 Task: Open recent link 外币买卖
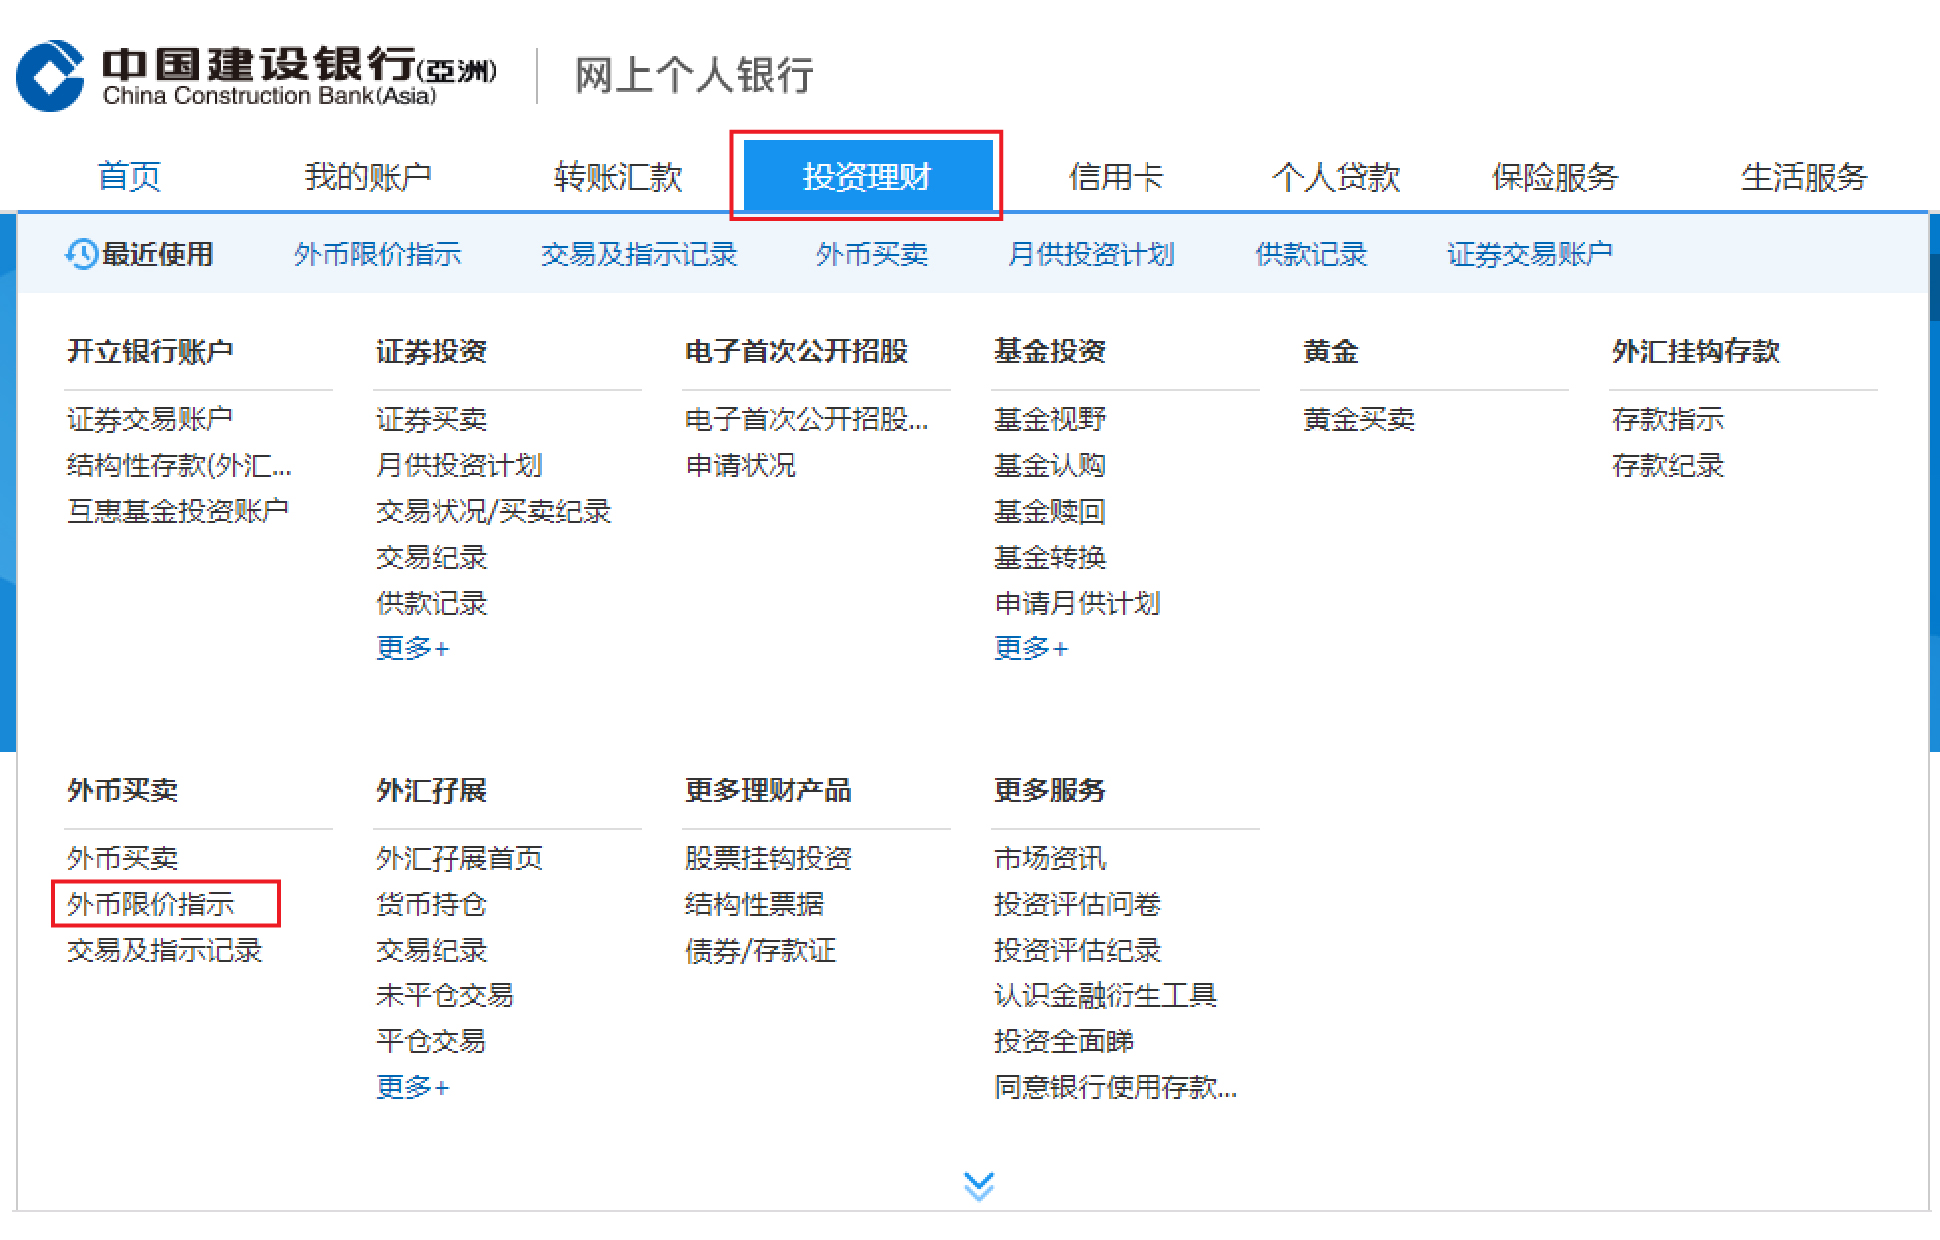click(872, 254)
